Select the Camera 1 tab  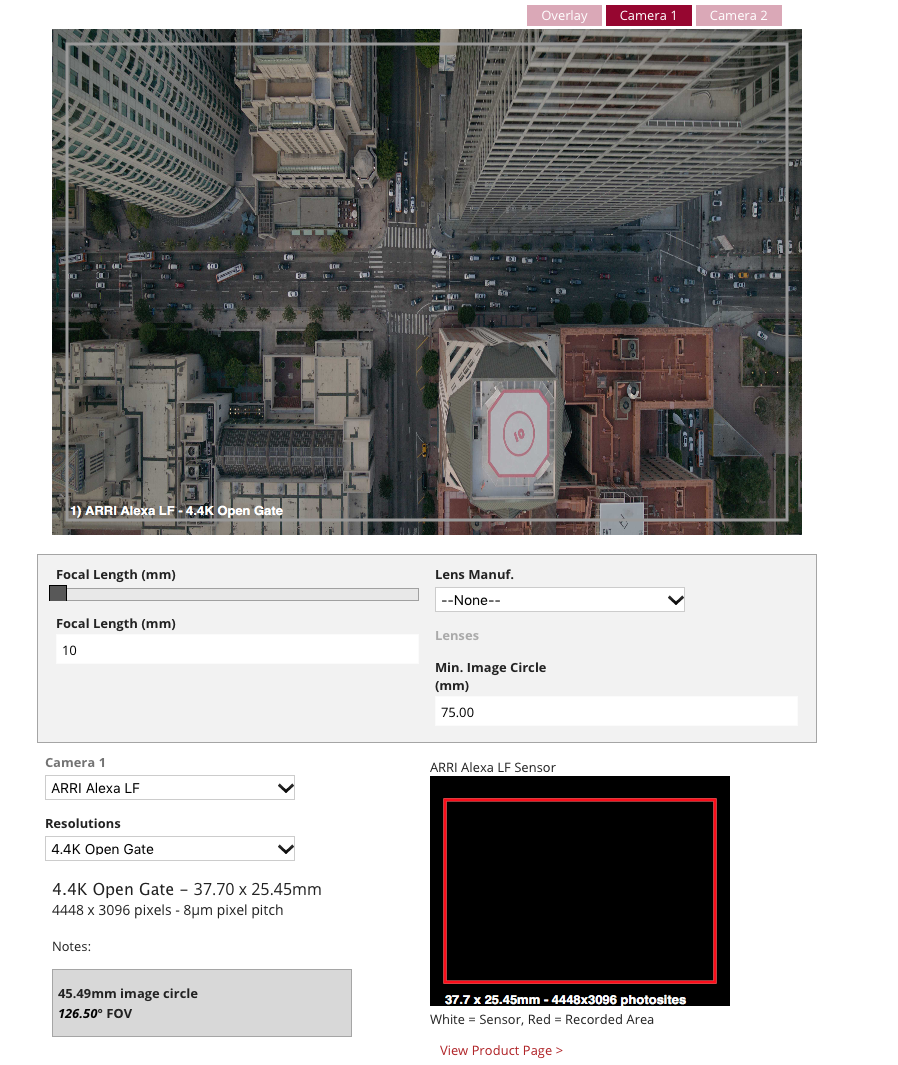pos(648,15)
